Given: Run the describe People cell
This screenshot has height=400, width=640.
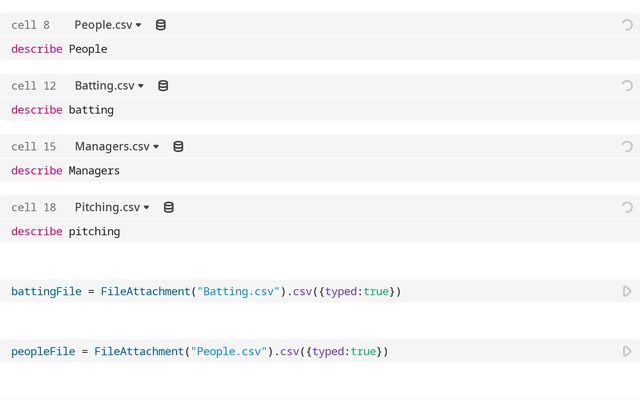Looking at the screenshot, I should pos(627,25).
